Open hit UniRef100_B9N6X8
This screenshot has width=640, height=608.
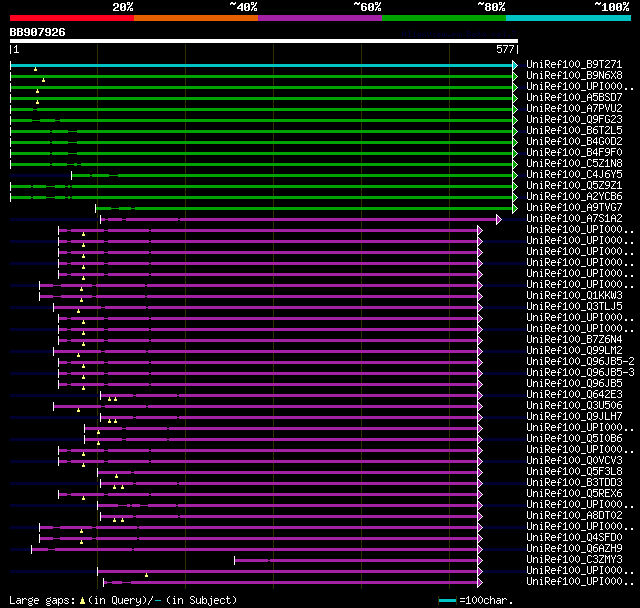tap(574, 75)
